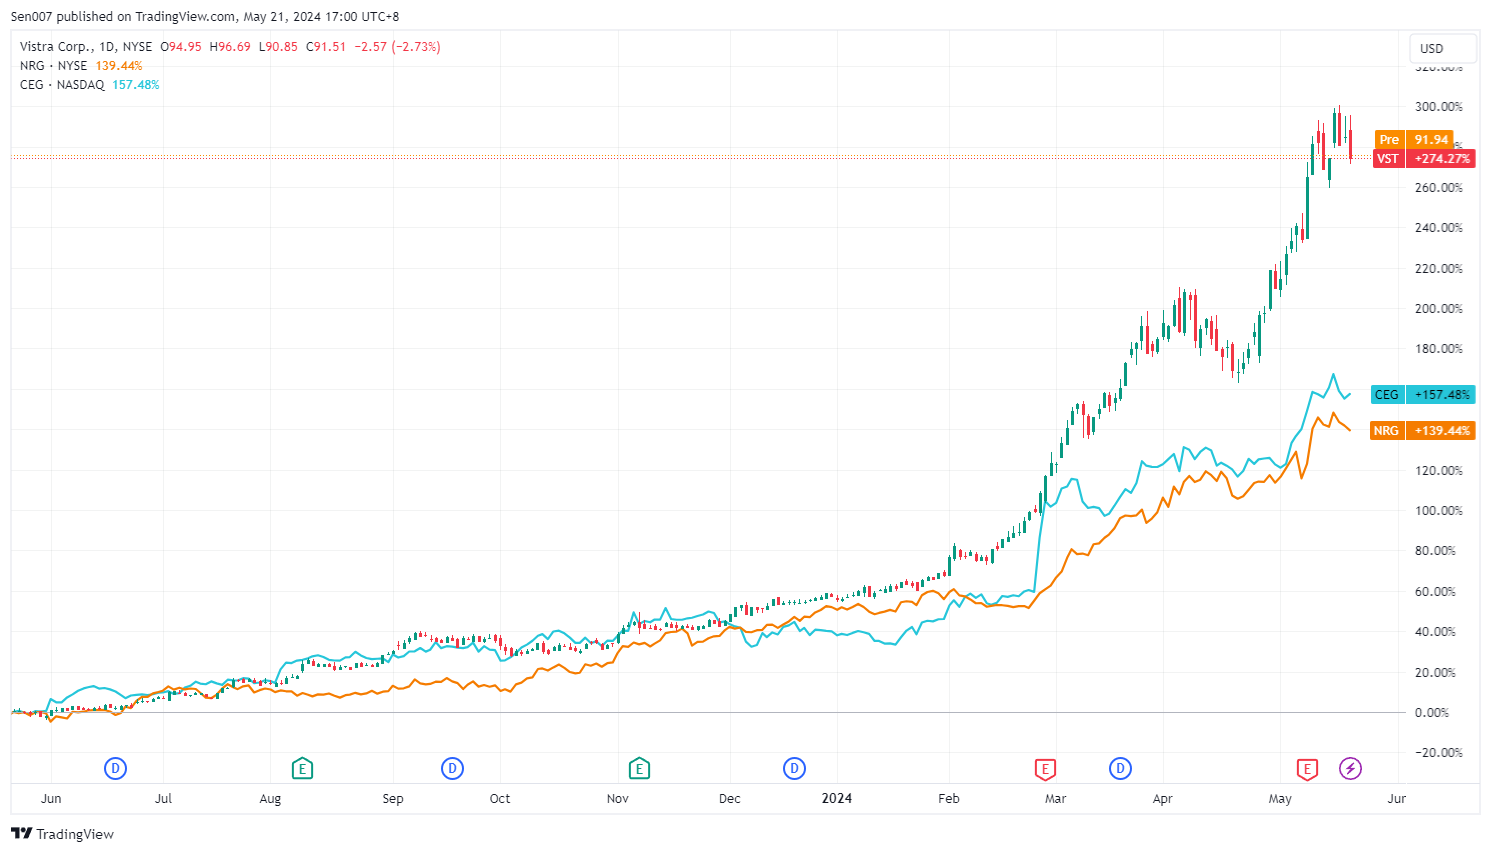
Task: Click the dividend marker in mid-June
Action: 116,768
